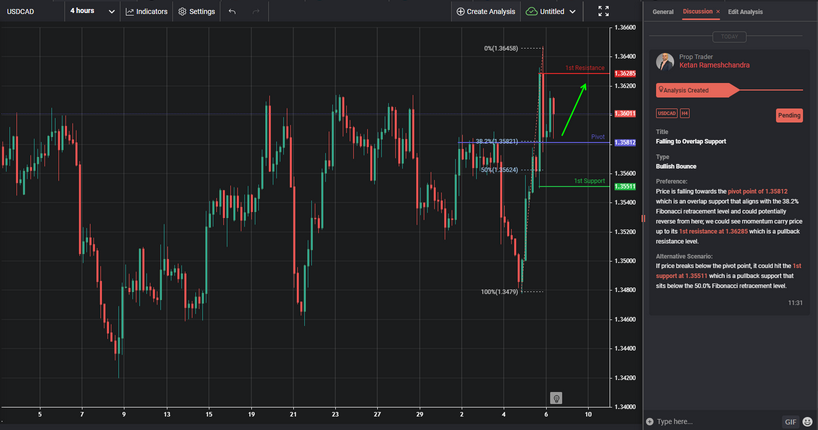Click Create Analysis button
Image resolution: width=818 pixels, height=430 pixels.
click(x=486, y=11)
